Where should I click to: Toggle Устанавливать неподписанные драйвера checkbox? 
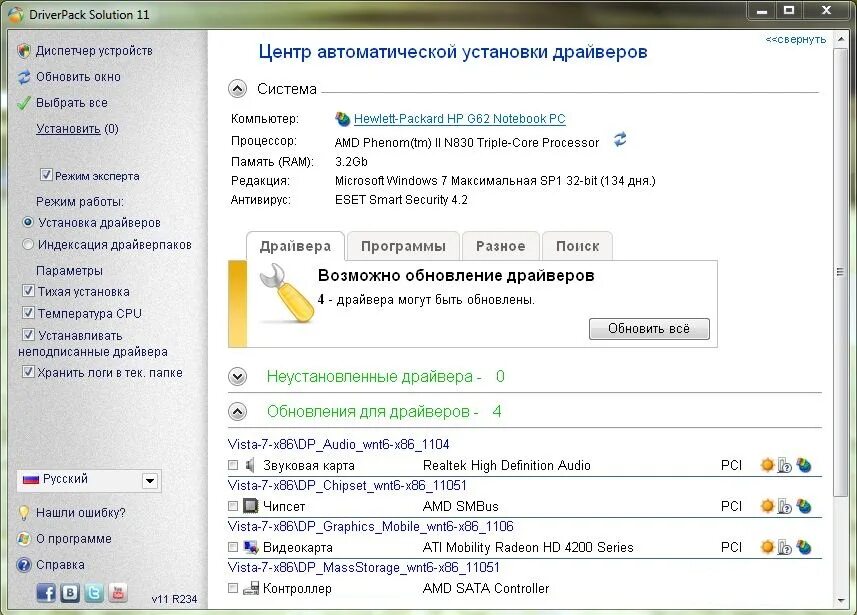click(x=28, y=335)
